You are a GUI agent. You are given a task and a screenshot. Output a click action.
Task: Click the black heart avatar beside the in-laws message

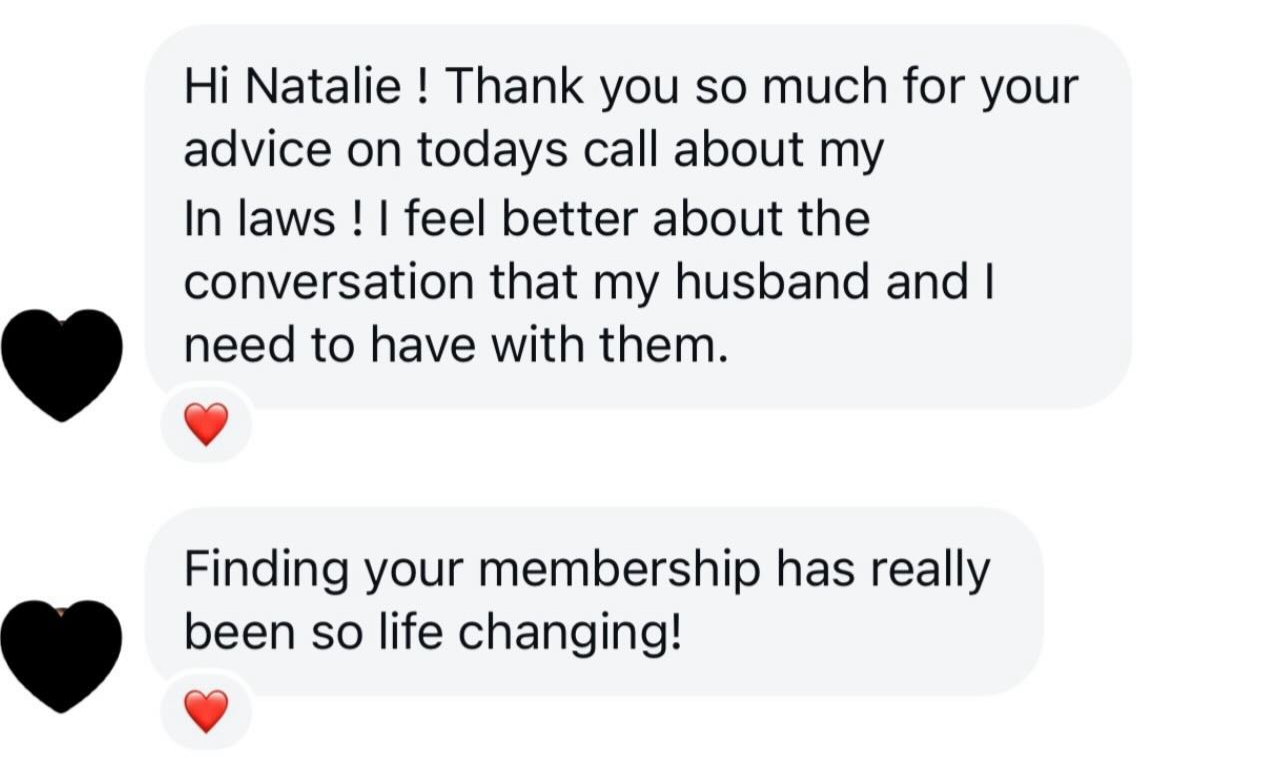[x=62, y=362]
